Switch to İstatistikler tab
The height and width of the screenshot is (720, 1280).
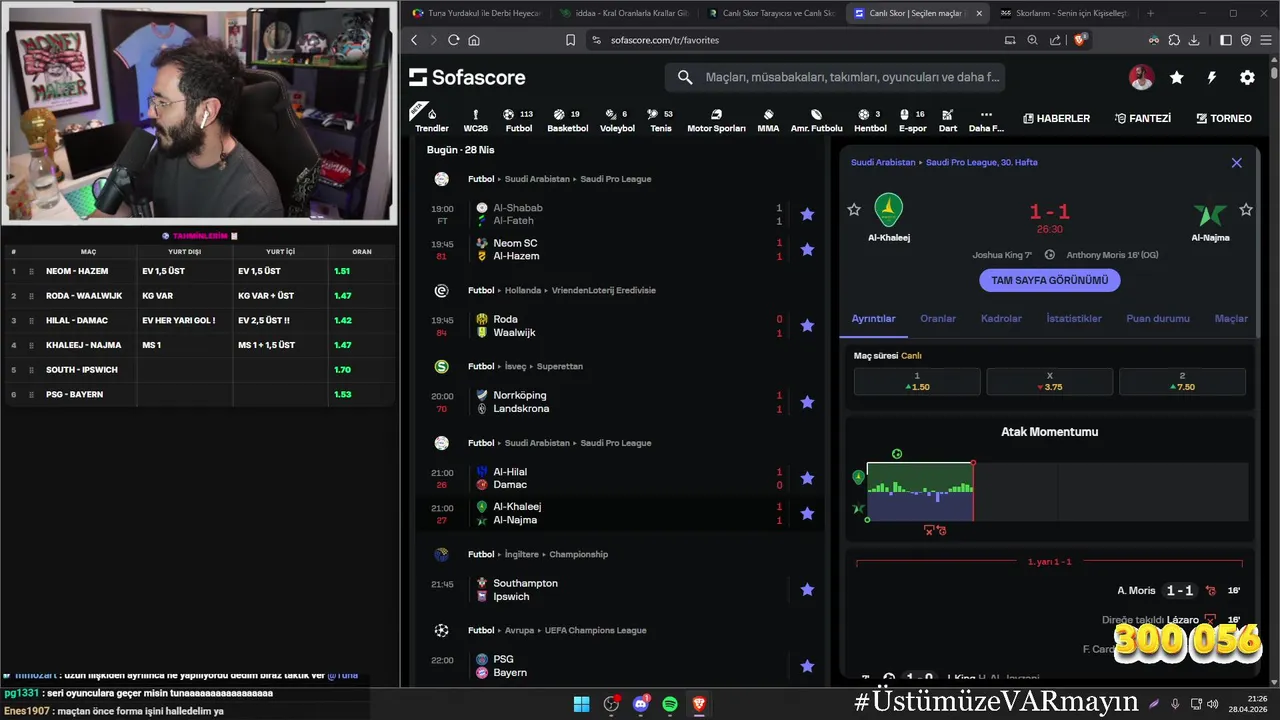(1074, 318)
